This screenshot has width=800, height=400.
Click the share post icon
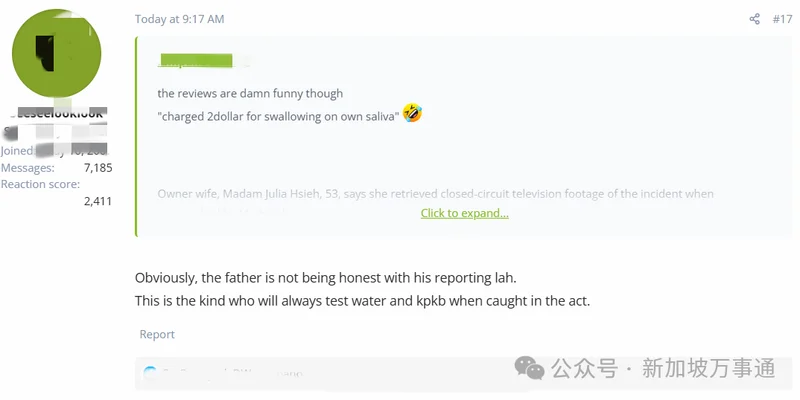click(x=755, y=19)
